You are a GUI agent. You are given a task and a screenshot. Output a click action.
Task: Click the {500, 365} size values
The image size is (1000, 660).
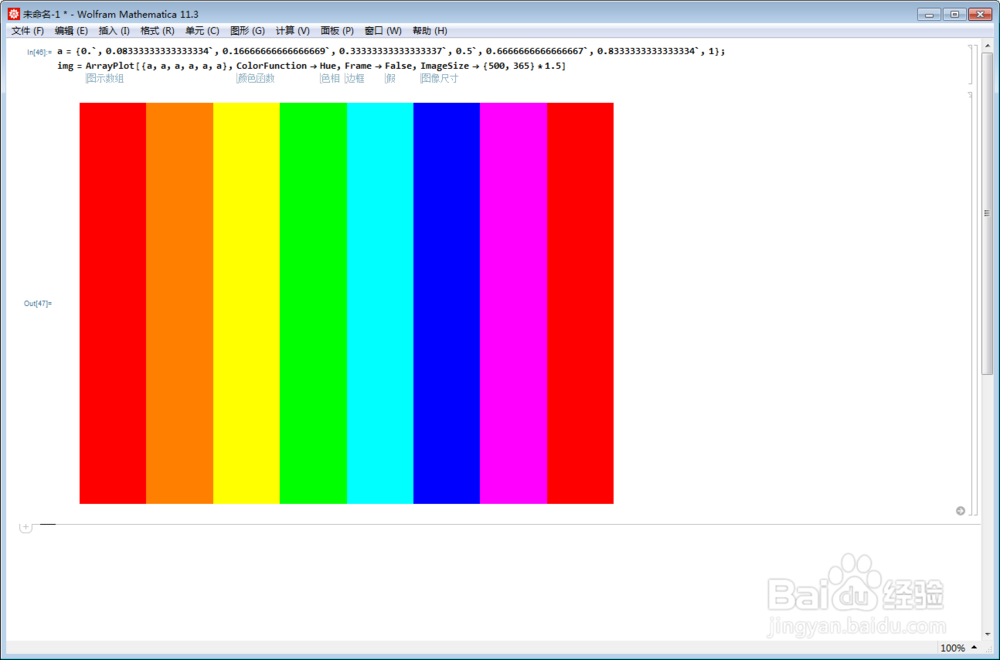[x=509, y=66]
